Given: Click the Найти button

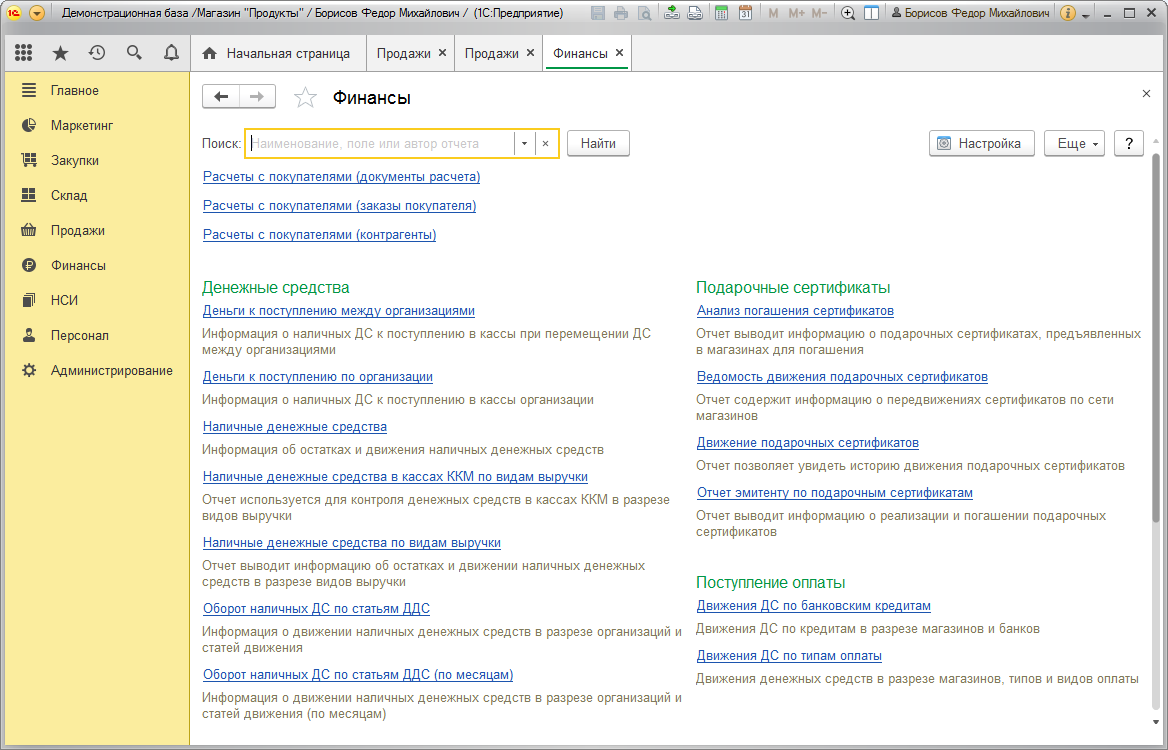Looking at the screenshot, I should point(598,144).
